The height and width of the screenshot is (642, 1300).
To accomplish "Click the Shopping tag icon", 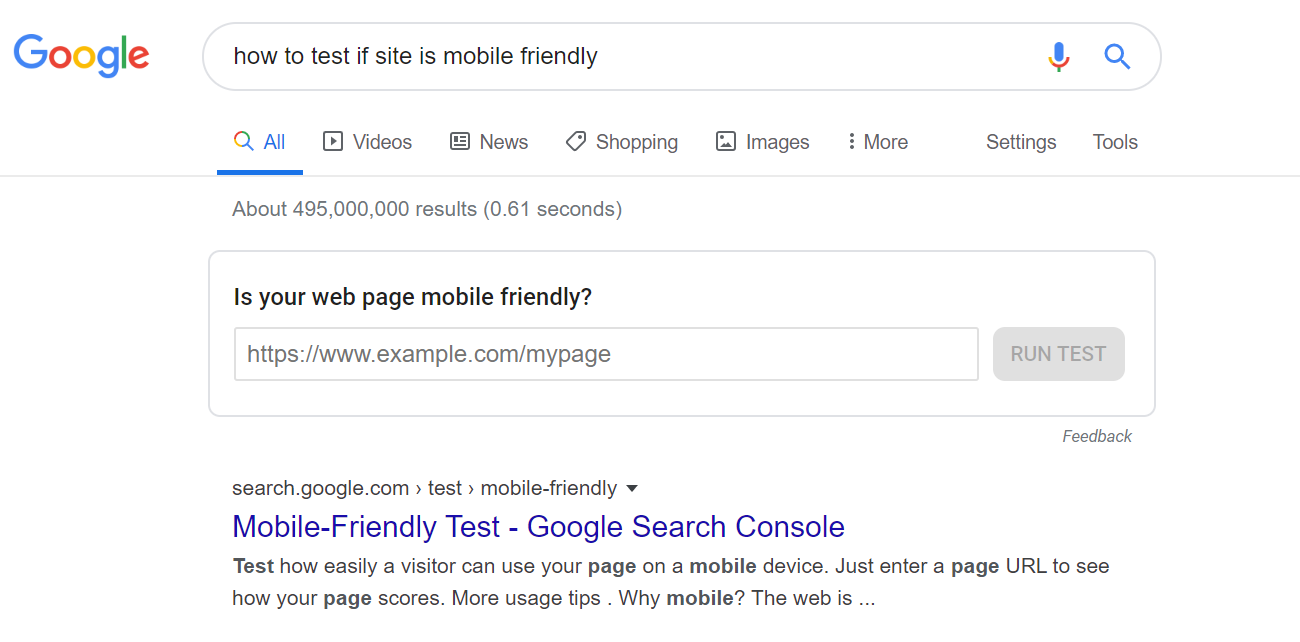I will 575,142.
